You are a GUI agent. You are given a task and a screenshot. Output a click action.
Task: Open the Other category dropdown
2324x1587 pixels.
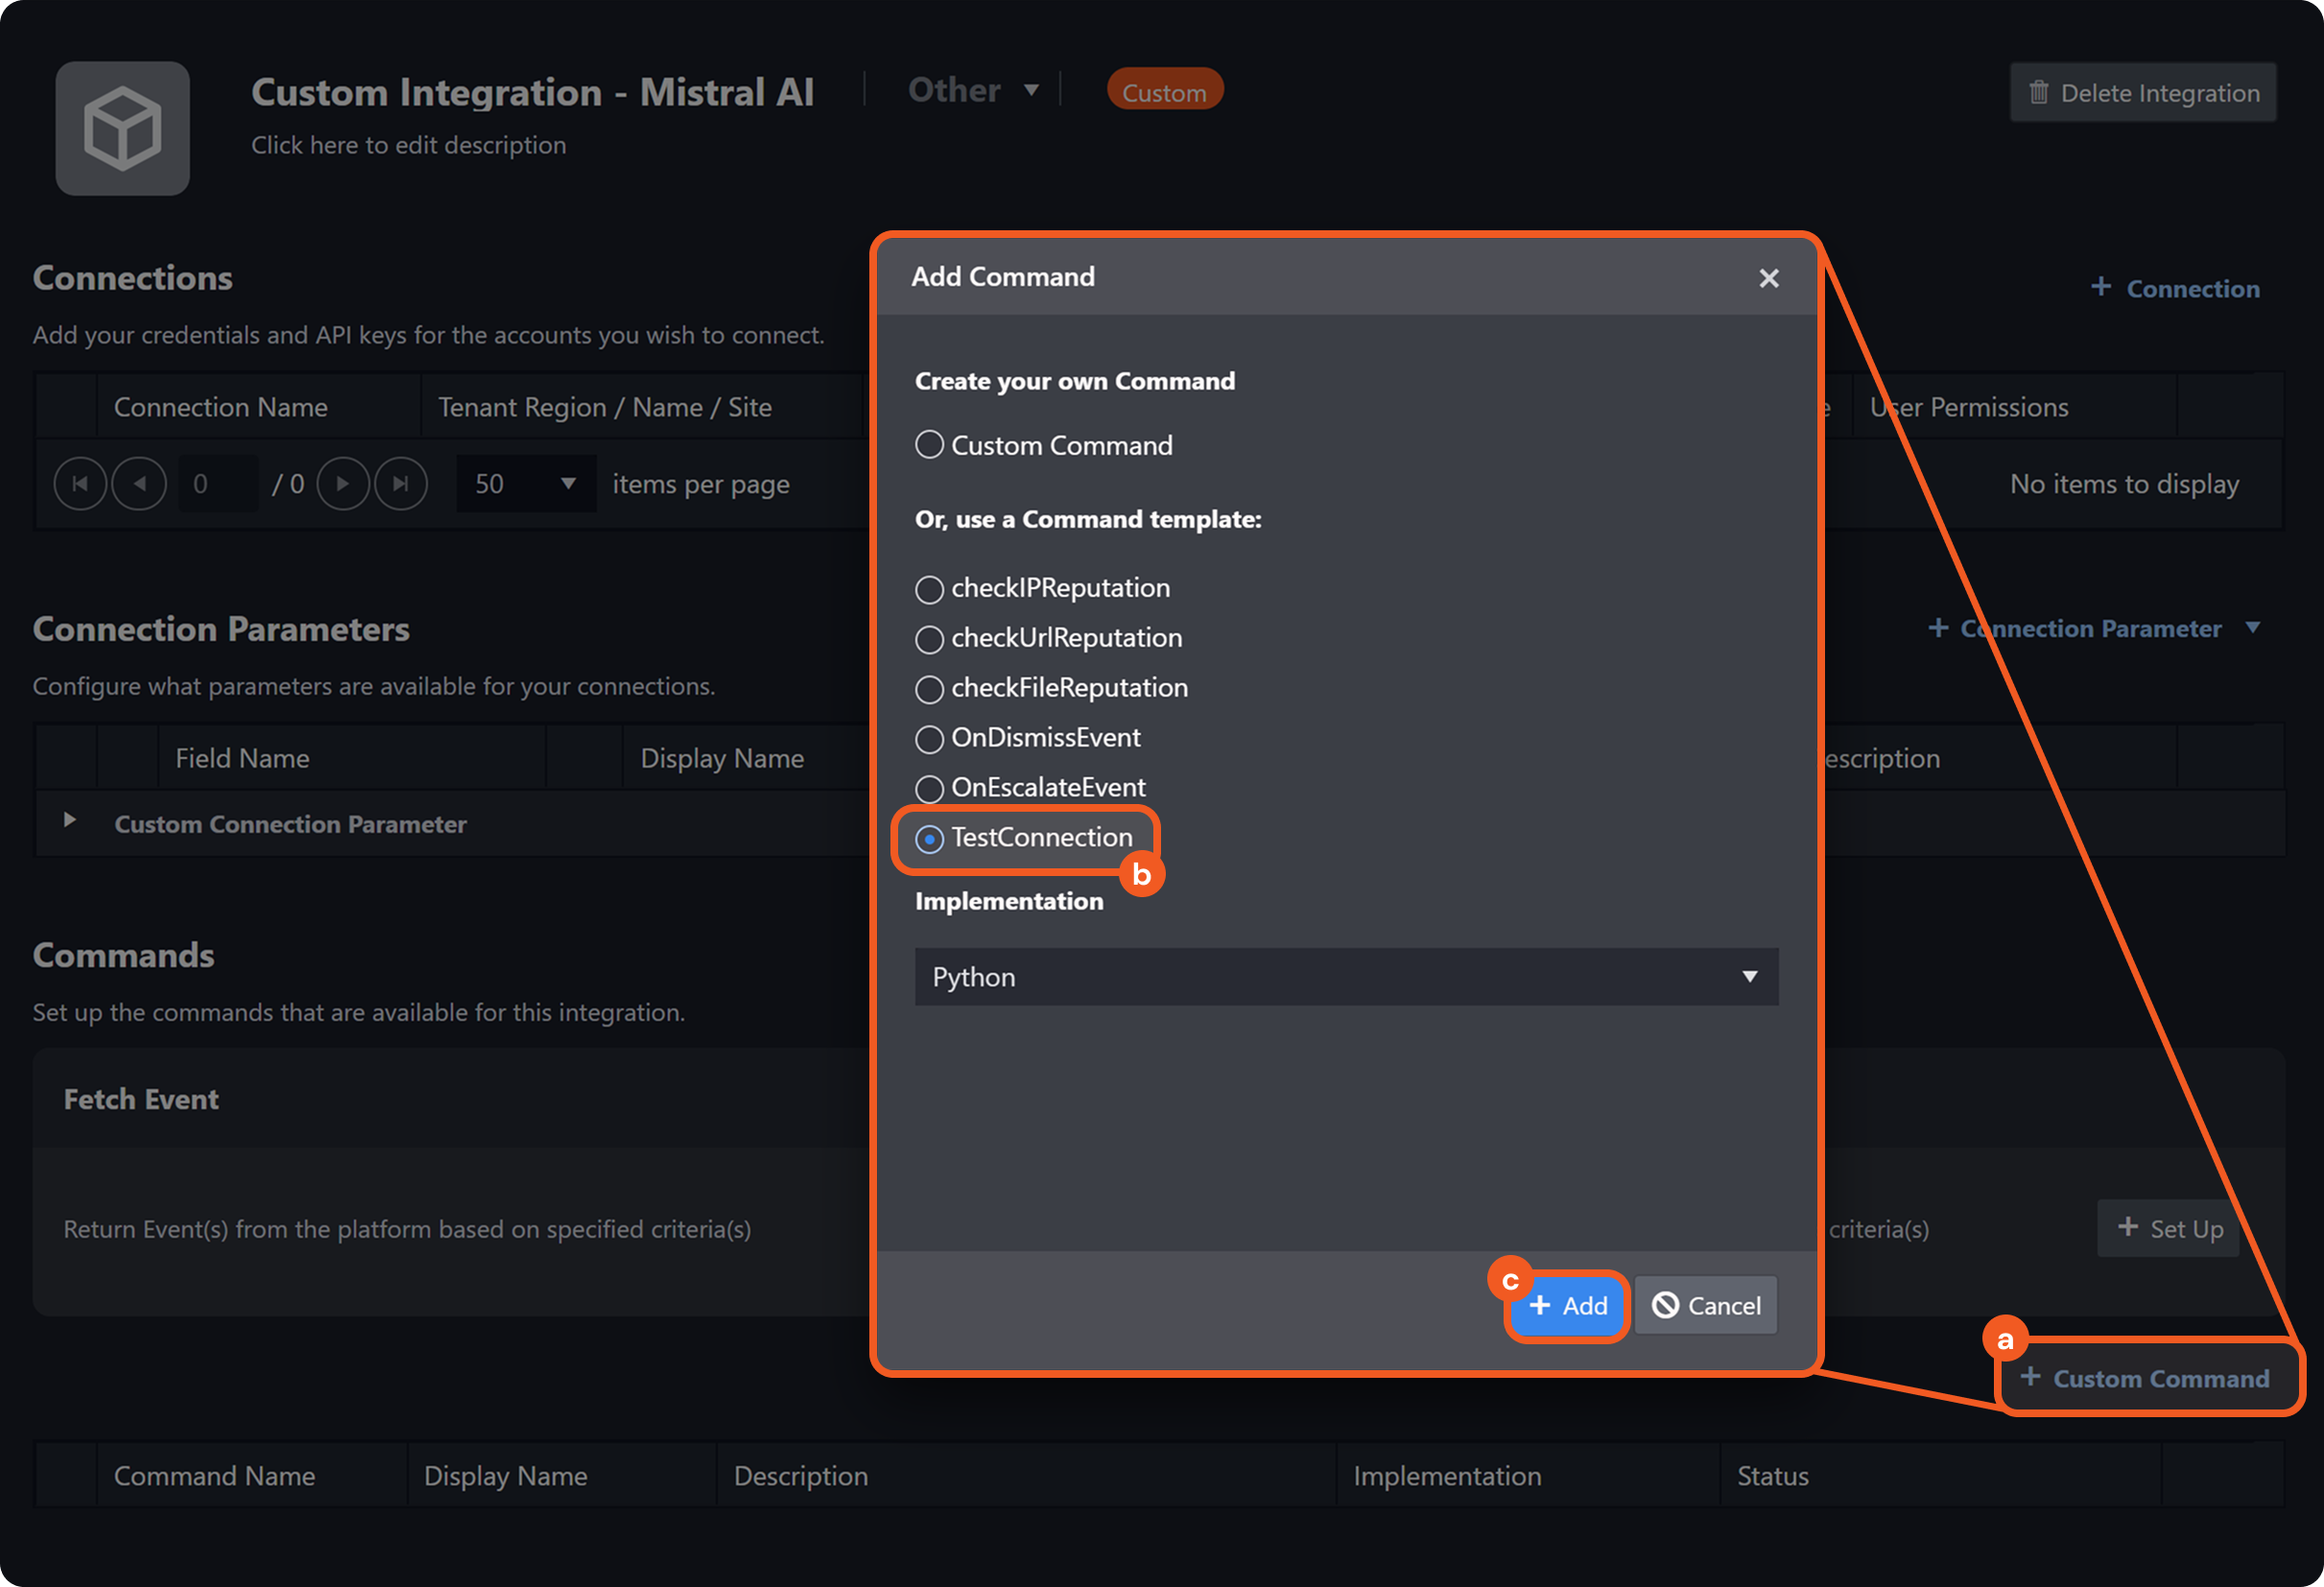click(x=973, y=91)
